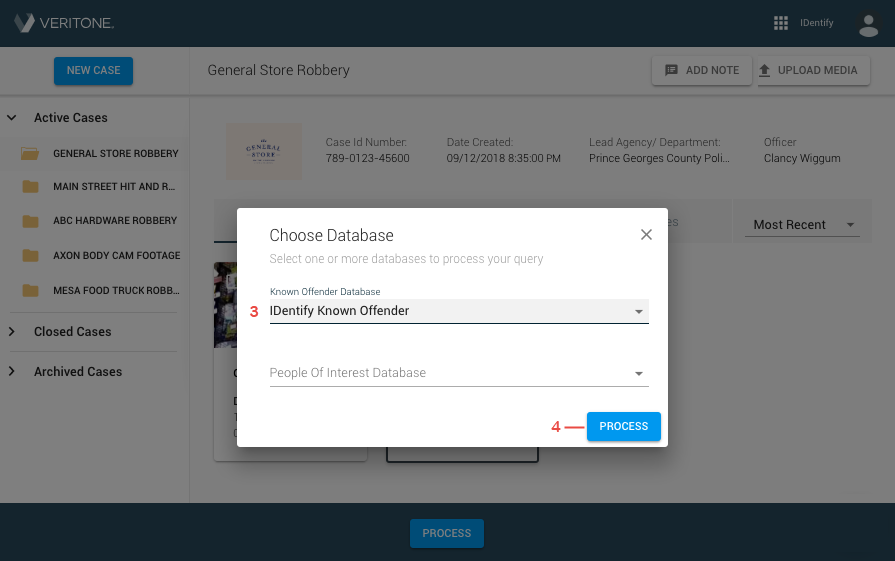Click officer name Clancy Wiggum
Screen dimensions: 895x561
pyautogui.click(x=802, y=158)
